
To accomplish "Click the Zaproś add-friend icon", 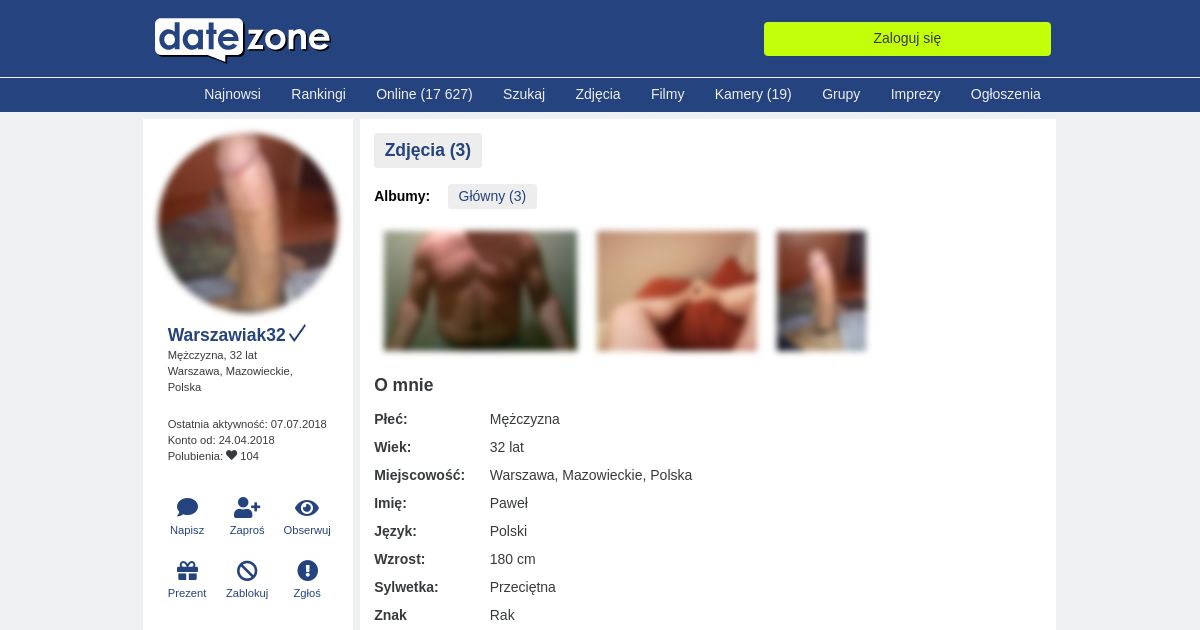I will tap(247, 508).
